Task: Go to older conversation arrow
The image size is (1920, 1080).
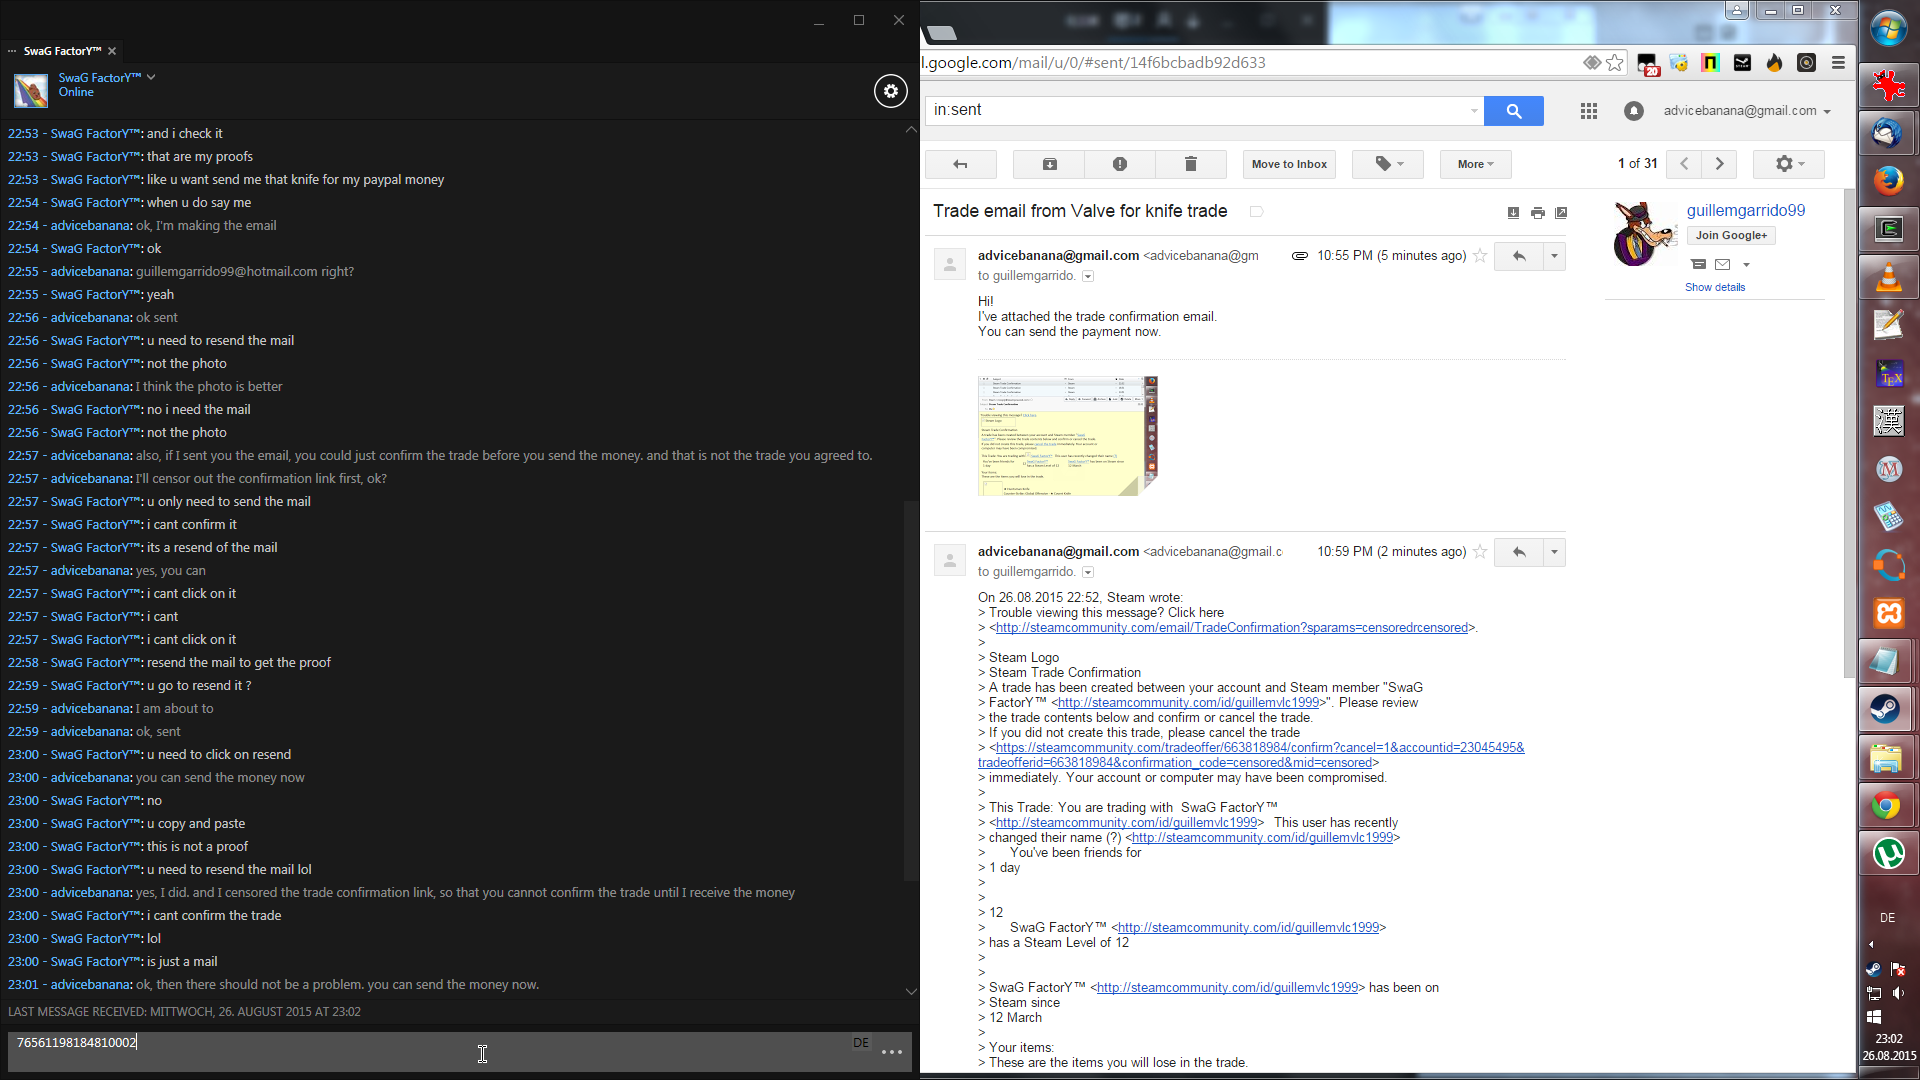Action: (x=1720, y=164)
